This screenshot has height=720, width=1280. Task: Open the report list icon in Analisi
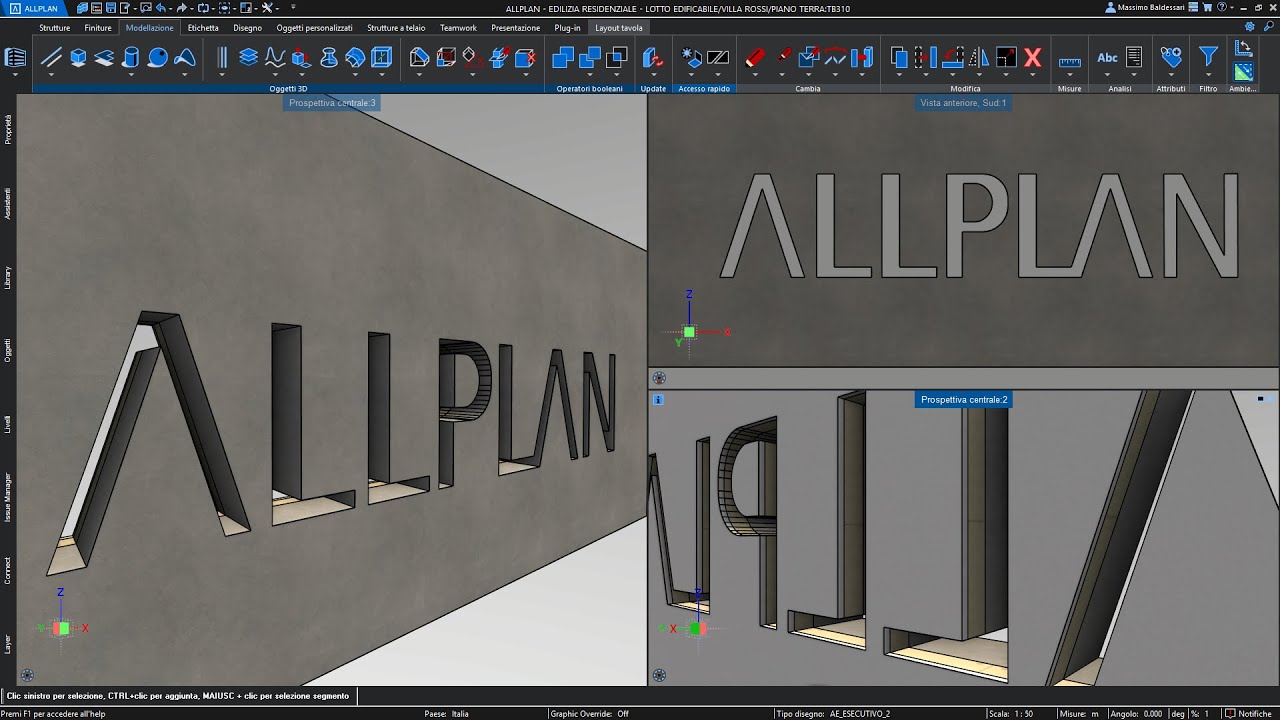(1134, 58)
